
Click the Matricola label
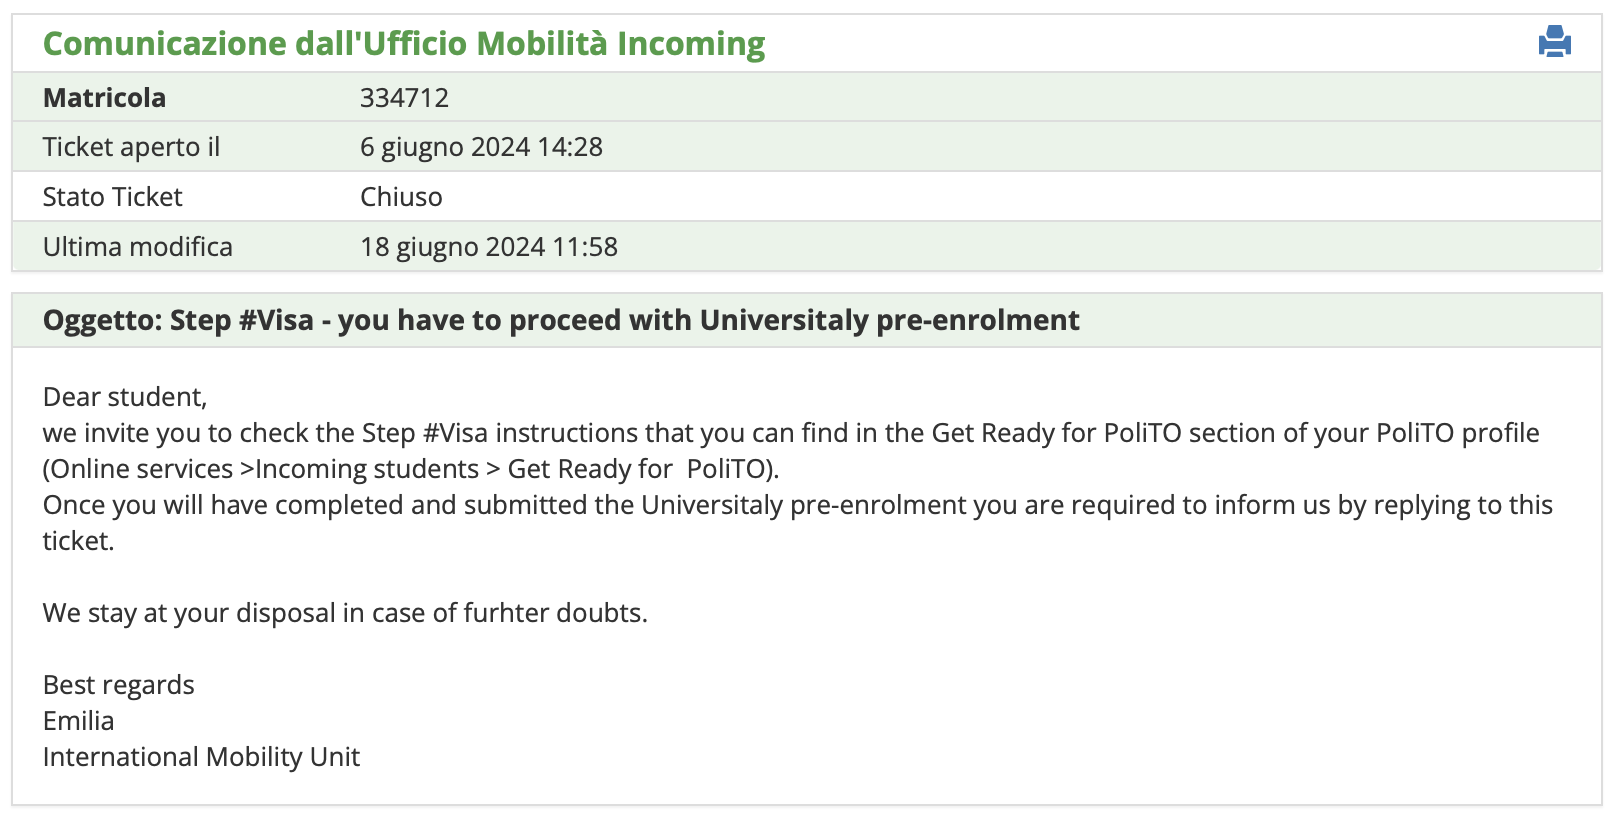point(104,98)
